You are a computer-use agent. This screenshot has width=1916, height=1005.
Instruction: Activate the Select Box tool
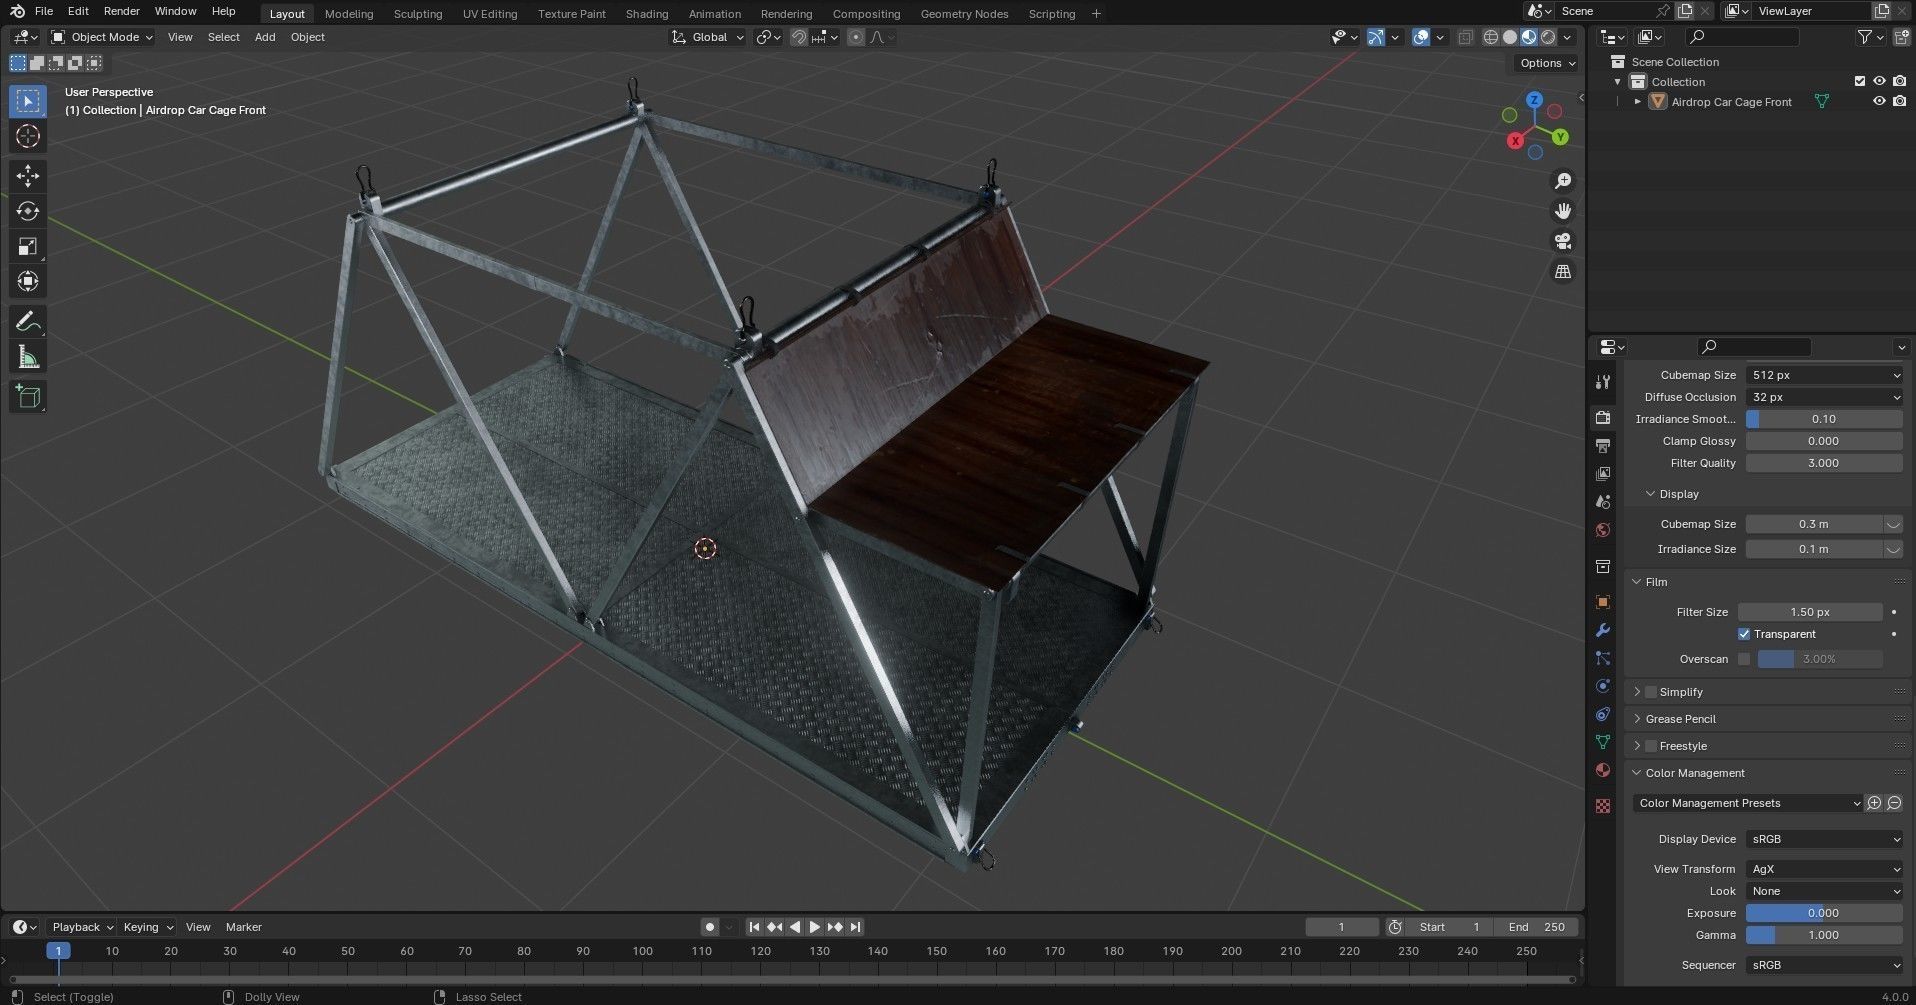(x=28, y=101)
